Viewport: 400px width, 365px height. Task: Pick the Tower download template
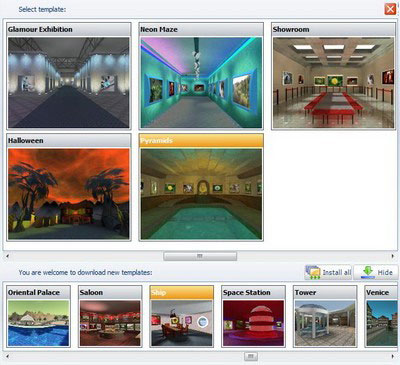point(325,316)
